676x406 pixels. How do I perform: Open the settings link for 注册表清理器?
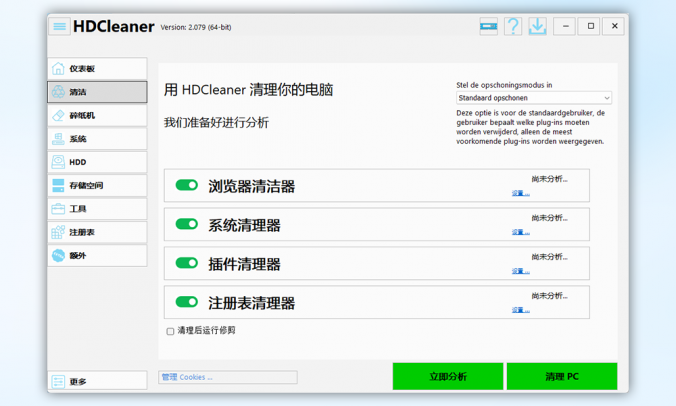[521, 309]
